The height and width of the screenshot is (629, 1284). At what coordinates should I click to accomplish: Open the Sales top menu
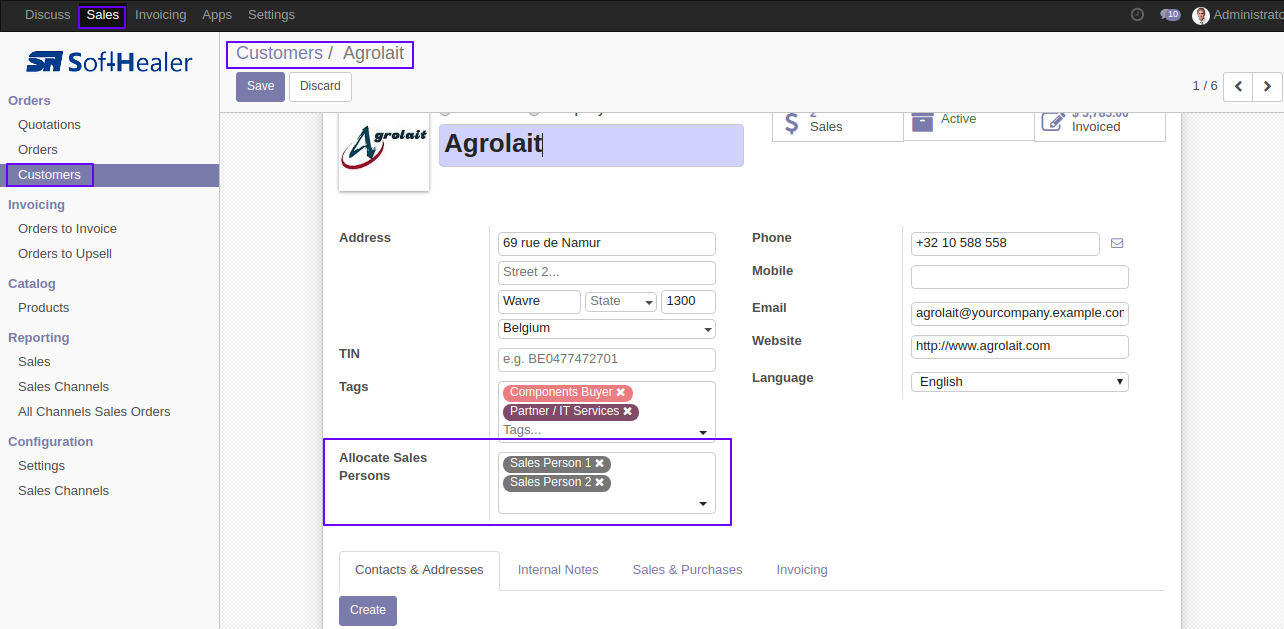point(103,15)
